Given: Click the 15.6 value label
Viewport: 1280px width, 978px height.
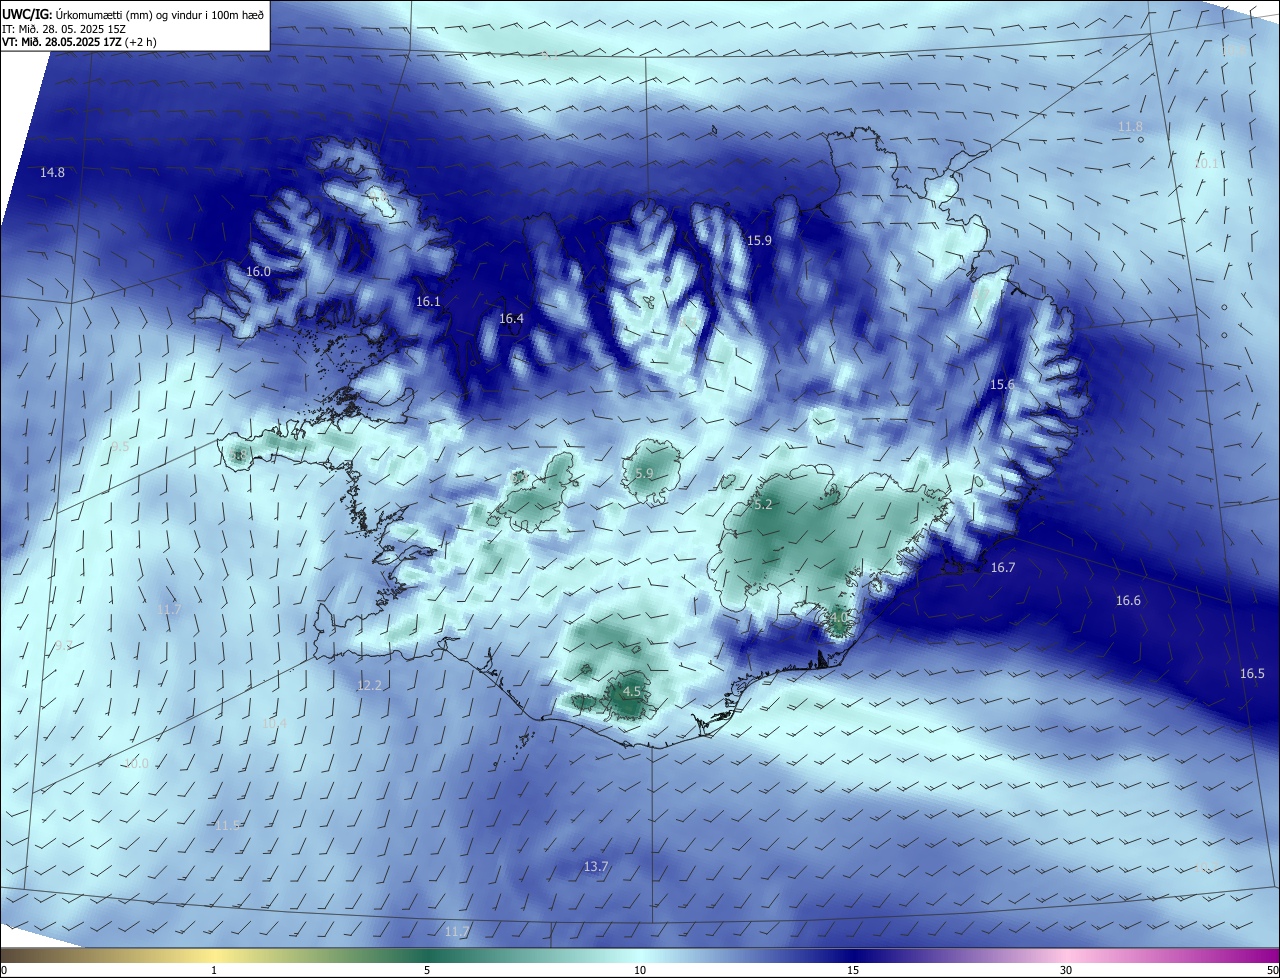Looking at the screenshot, I should click(x=1002, y=385).
